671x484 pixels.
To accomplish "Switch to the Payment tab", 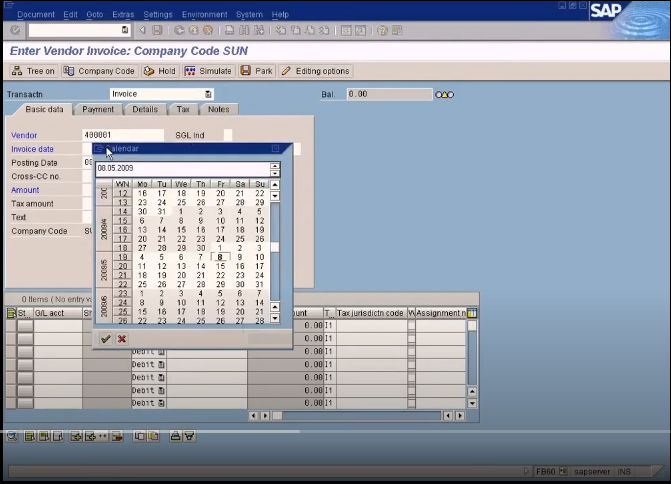I will tap(98, 110).
